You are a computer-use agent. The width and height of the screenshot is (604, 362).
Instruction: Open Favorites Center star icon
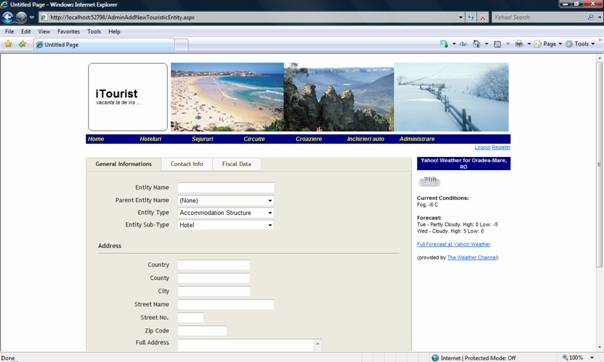click(x=8, y=44)
